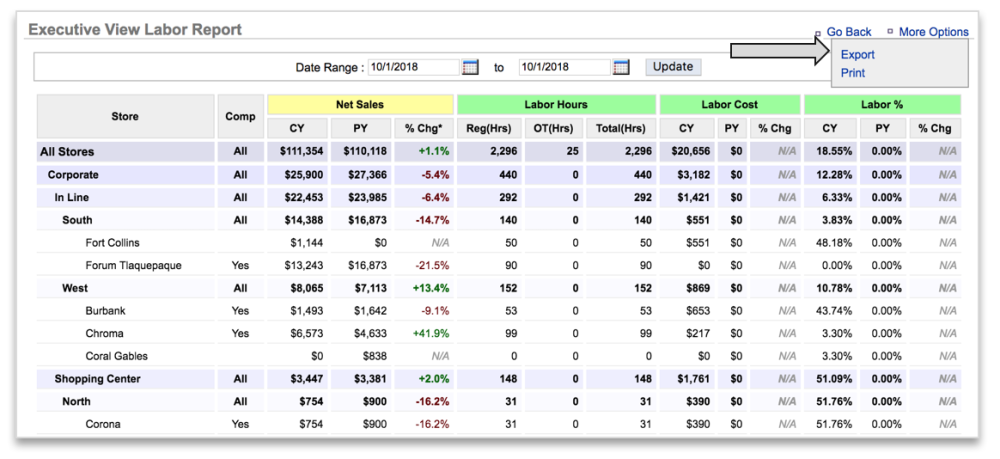
Task: Click the small square icon beside More Options
Action: [890, 32]
